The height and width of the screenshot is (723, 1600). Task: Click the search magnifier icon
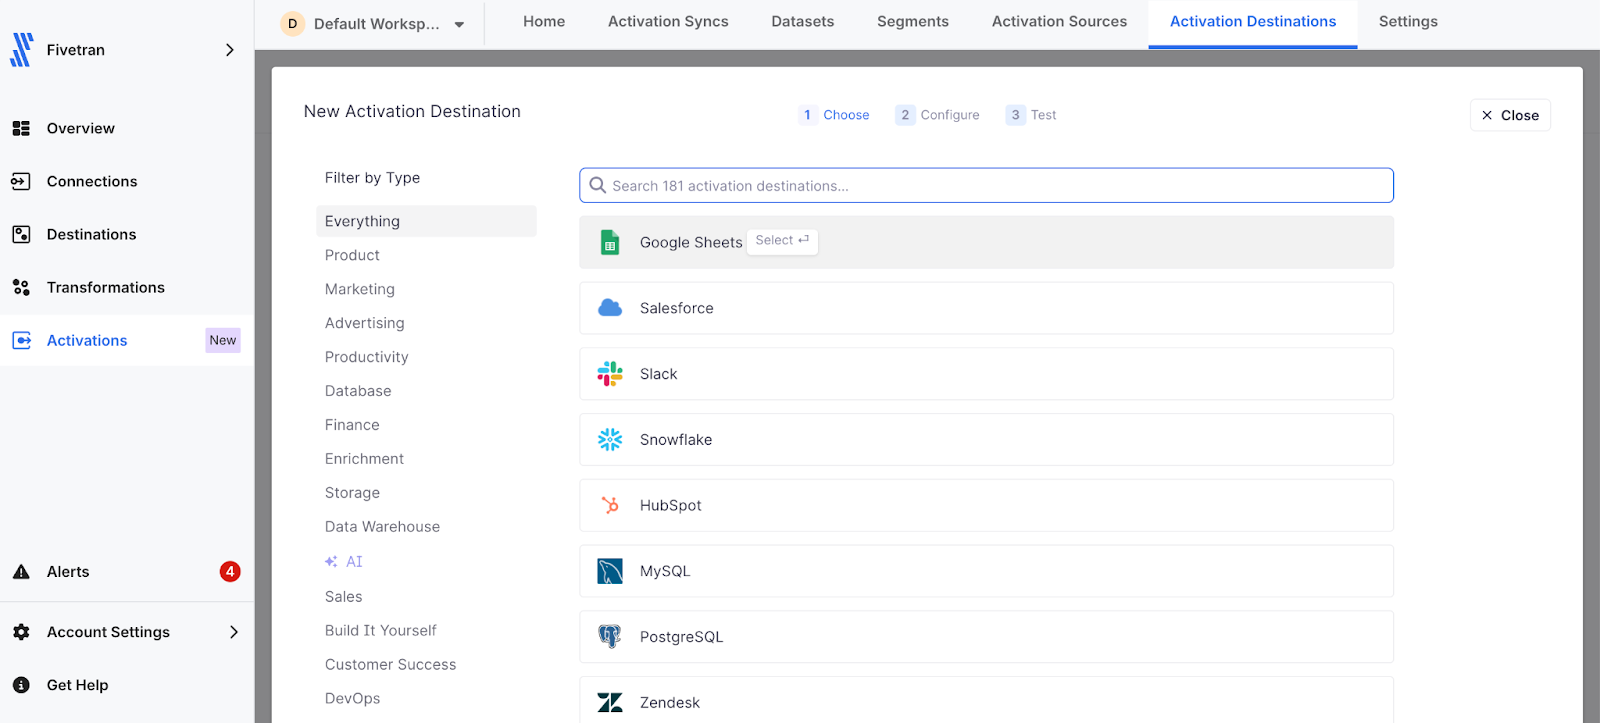tap(598, 185)
